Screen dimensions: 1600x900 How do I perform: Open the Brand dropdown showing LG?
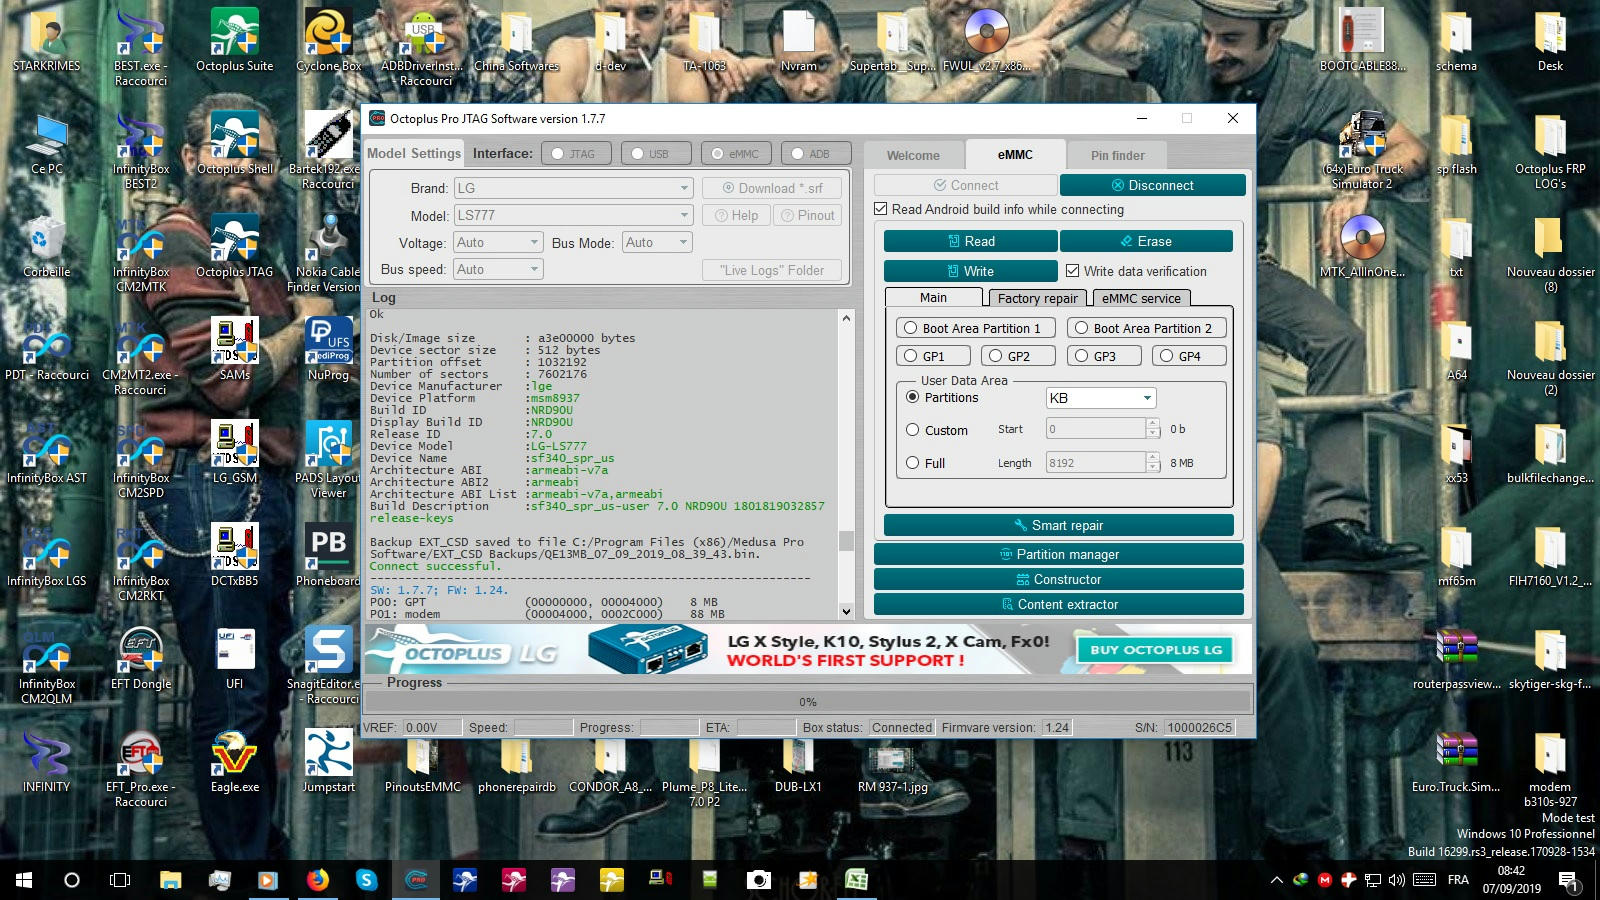point(573,188)
